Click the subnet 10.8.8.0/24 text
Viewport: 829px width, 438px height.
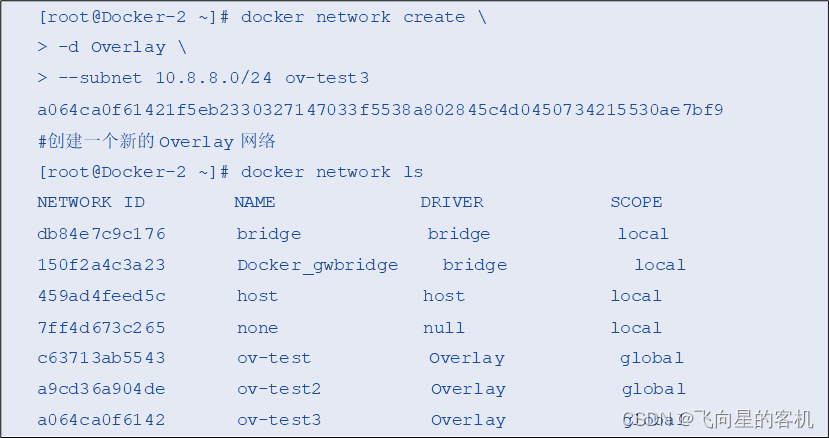coord(214,78)
